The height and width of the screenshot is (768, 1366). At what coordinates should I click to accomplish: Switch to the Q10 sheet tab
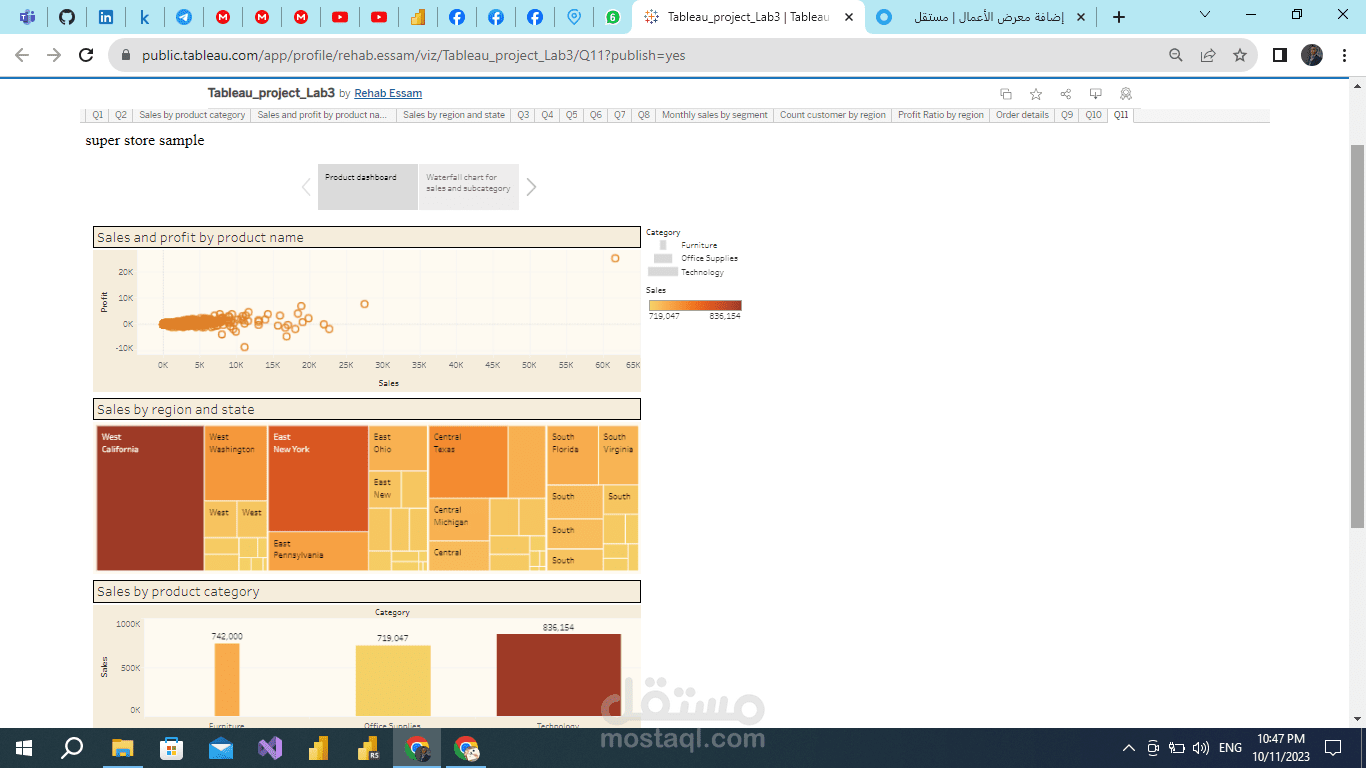1094,115
